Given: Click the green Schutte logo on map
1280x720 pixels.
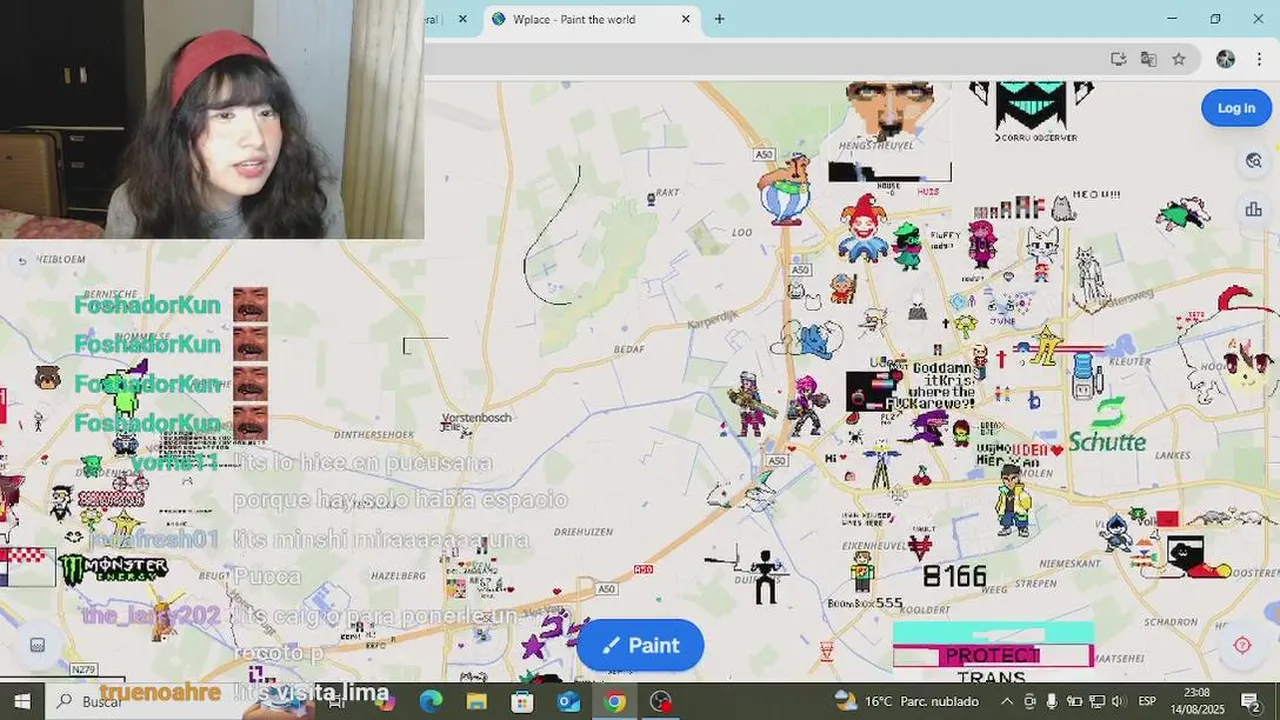Looking at the screenshot, I should click(x=1107, y=426).
